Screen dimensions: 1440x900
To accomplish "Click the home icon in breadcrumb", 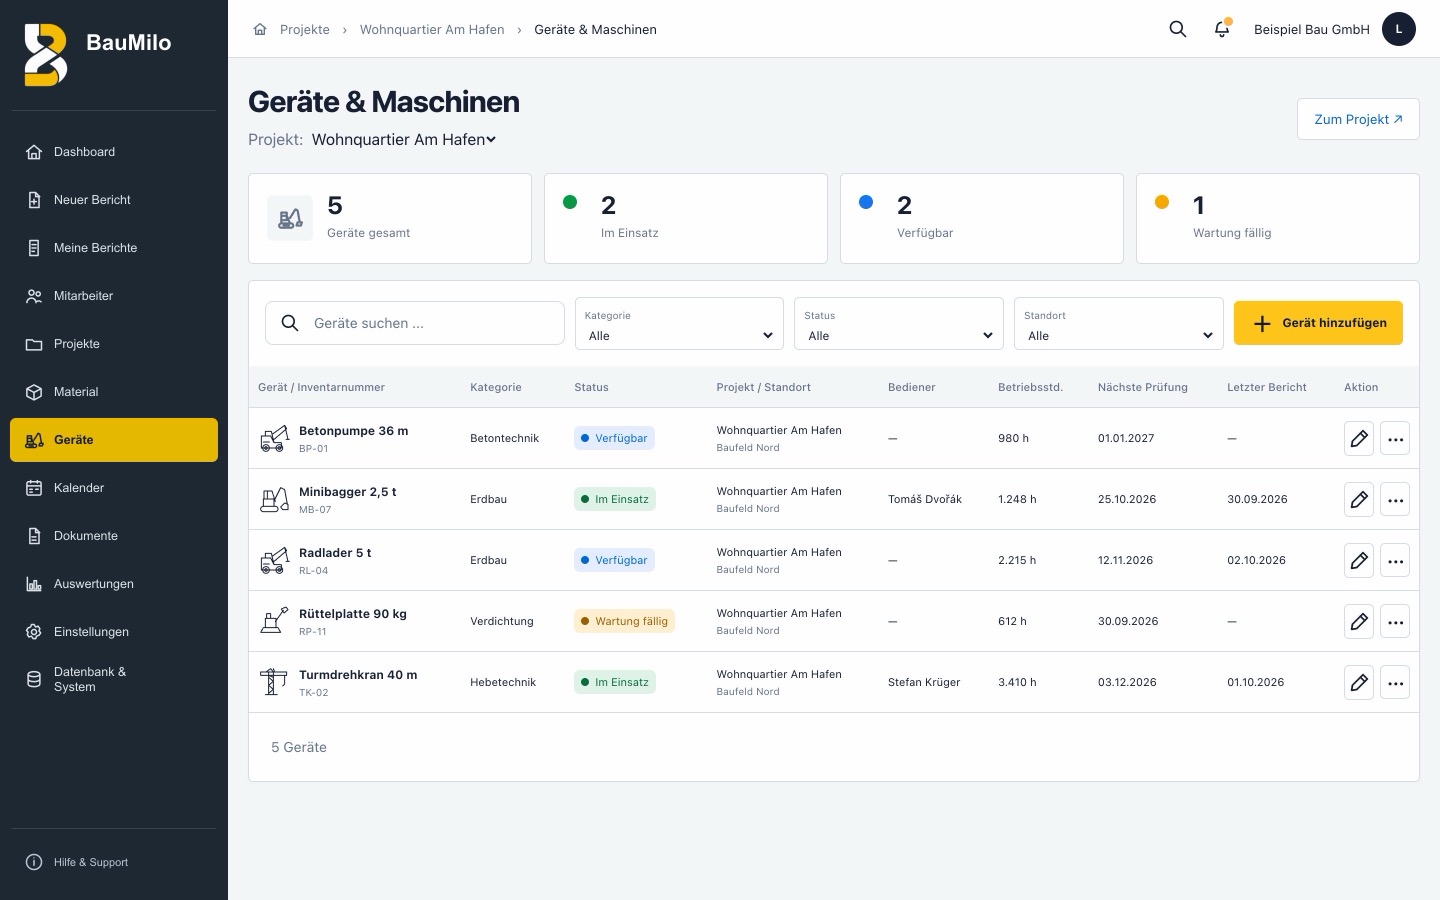I will 260,29.
